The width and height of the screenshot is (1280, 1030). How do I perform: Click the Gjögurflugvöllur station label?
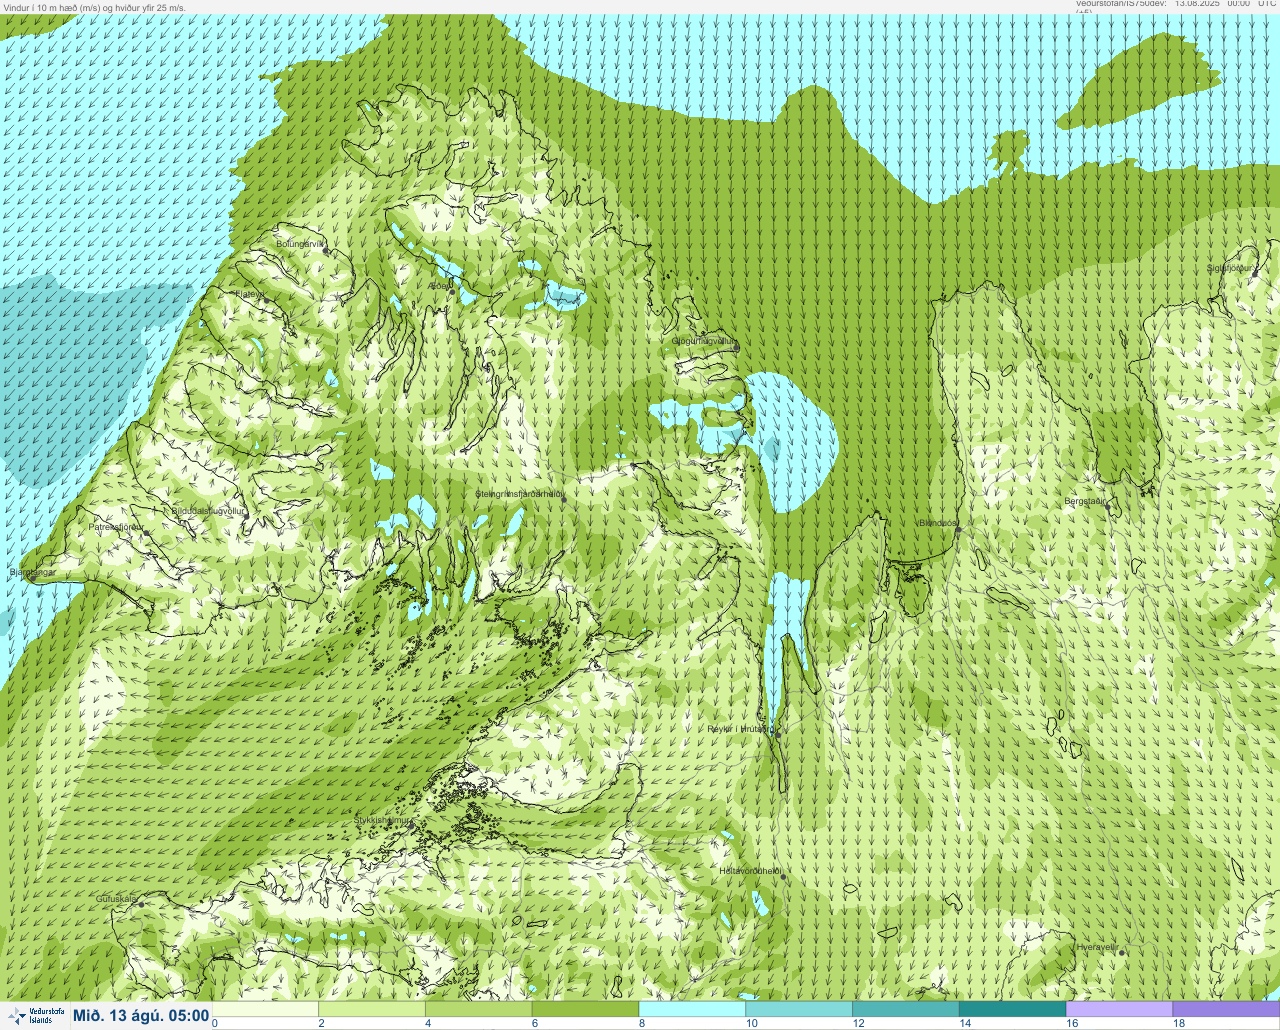point(704,342)
